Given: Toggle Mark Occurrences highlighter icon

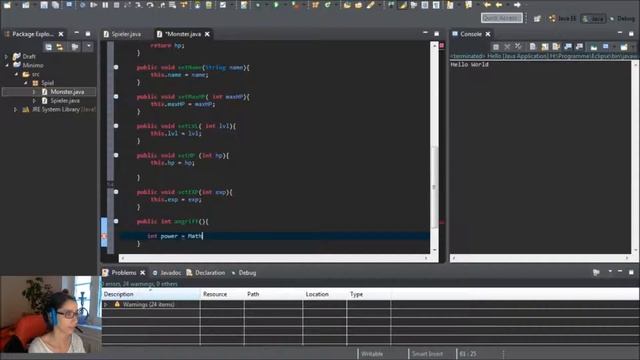Looking at the screenshot, I should click(403, 5).
